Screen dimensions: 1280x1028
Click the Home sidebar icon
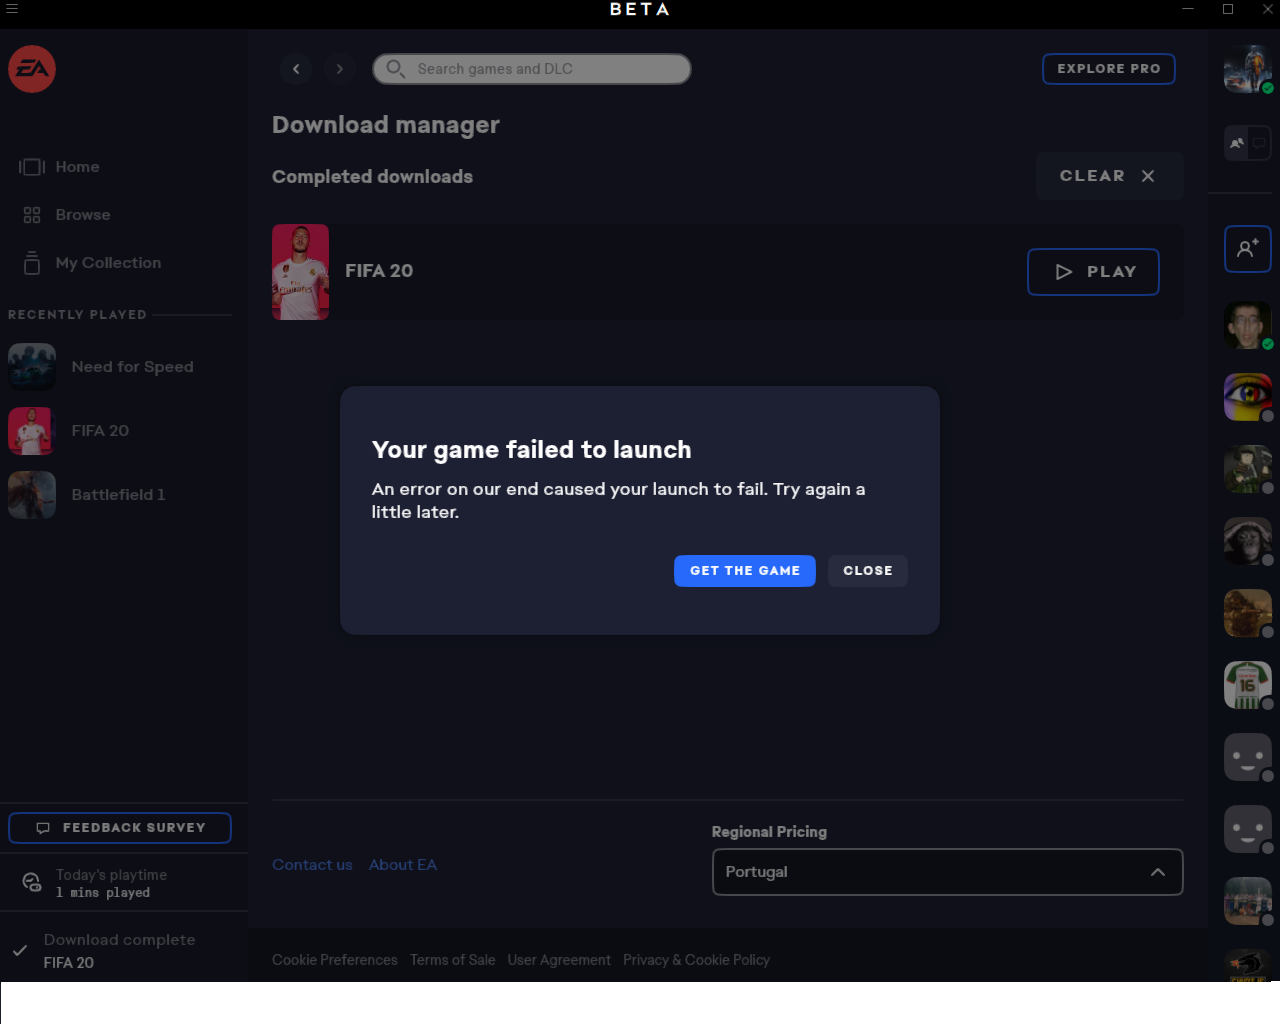coord(32,167)
